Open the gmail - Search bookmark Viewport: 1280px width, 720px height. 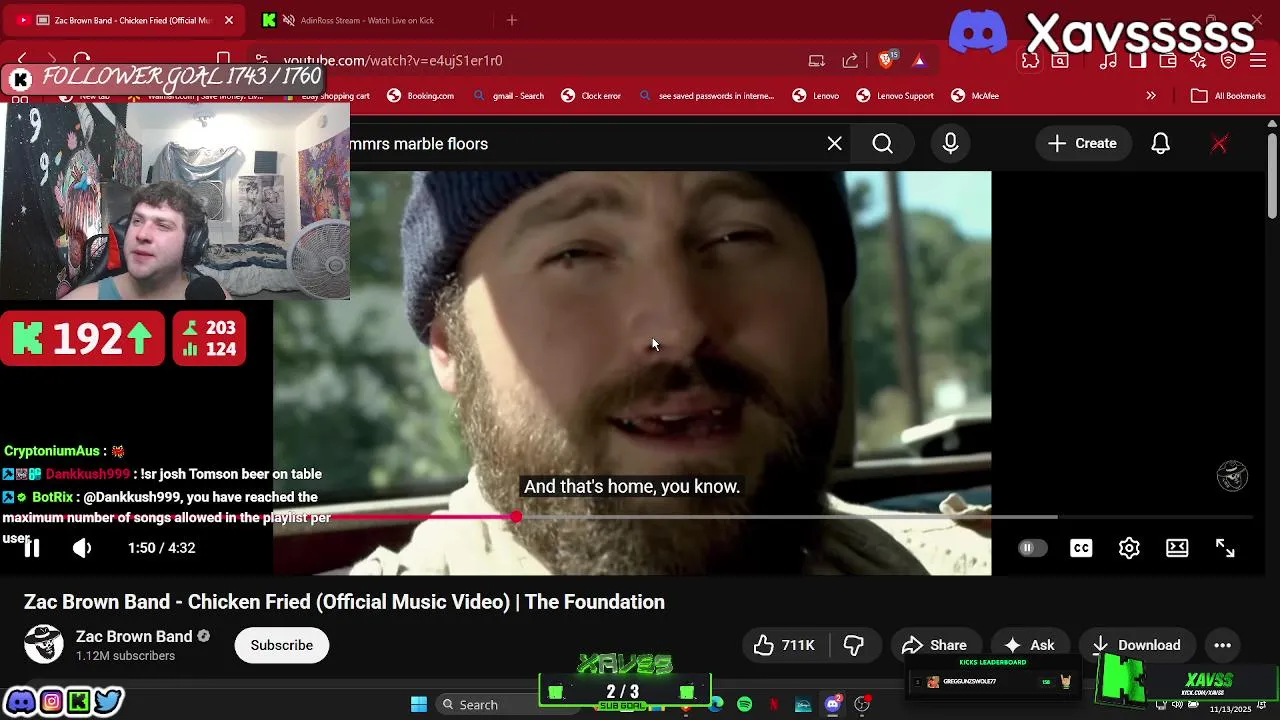click(508, 96)
